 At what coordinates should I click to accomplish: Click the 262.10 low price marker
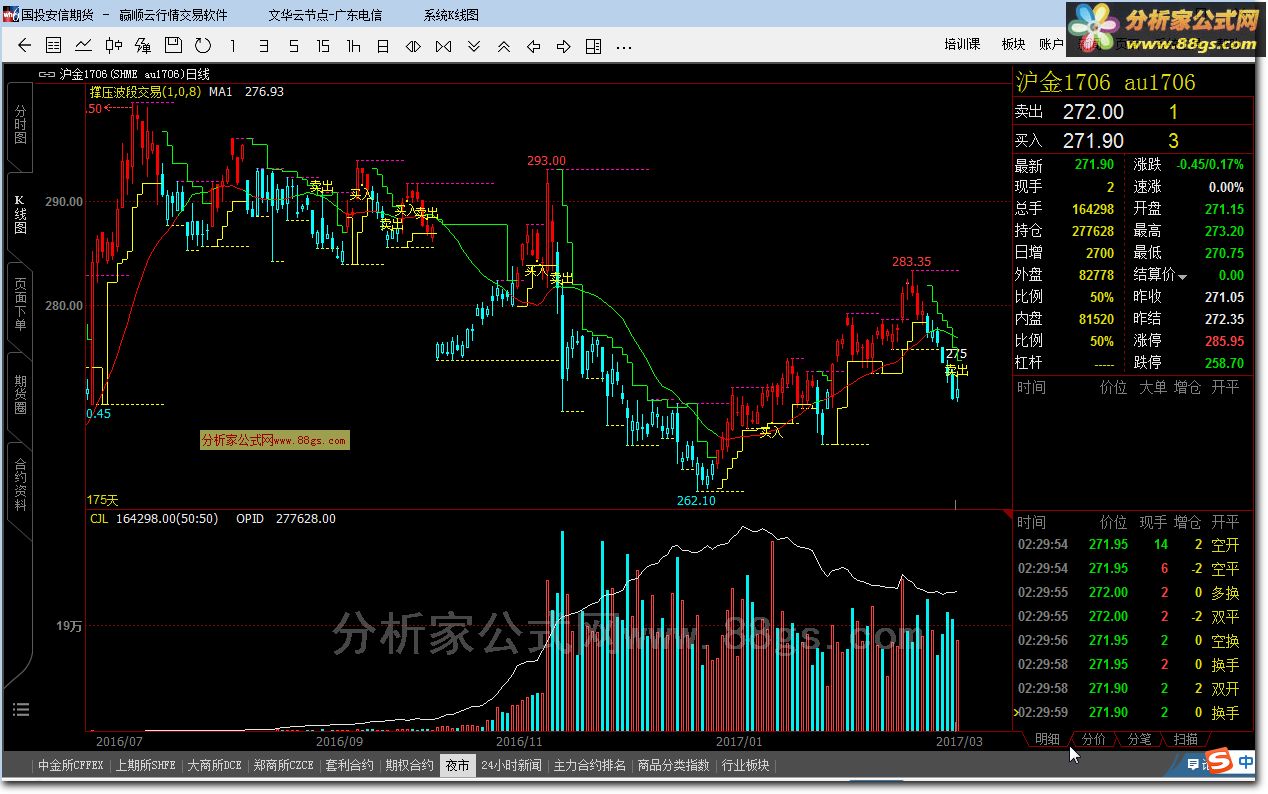[696, 500]
